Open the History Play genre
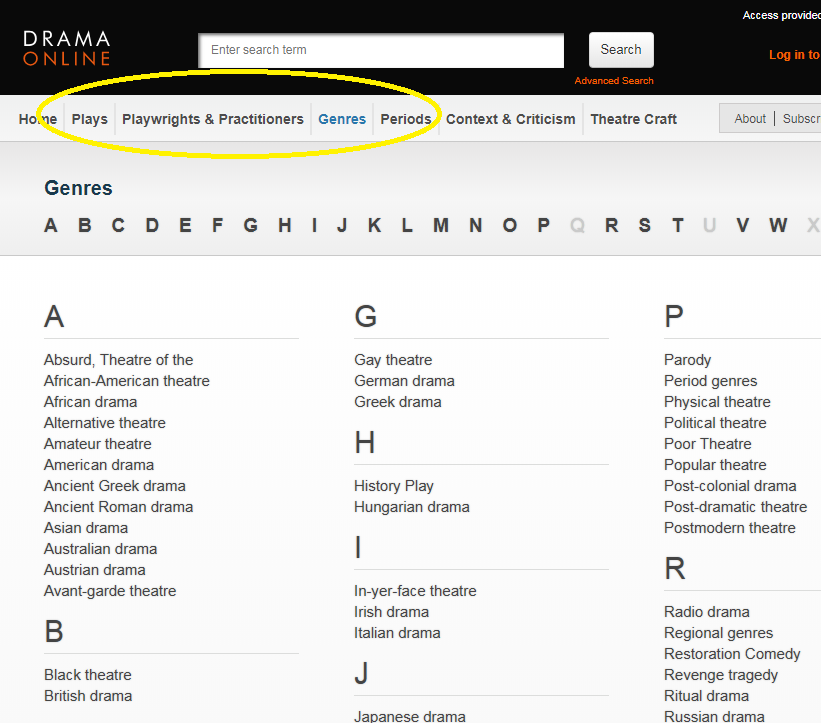Viewport: 821px width, 723px height. click(393, 486)
